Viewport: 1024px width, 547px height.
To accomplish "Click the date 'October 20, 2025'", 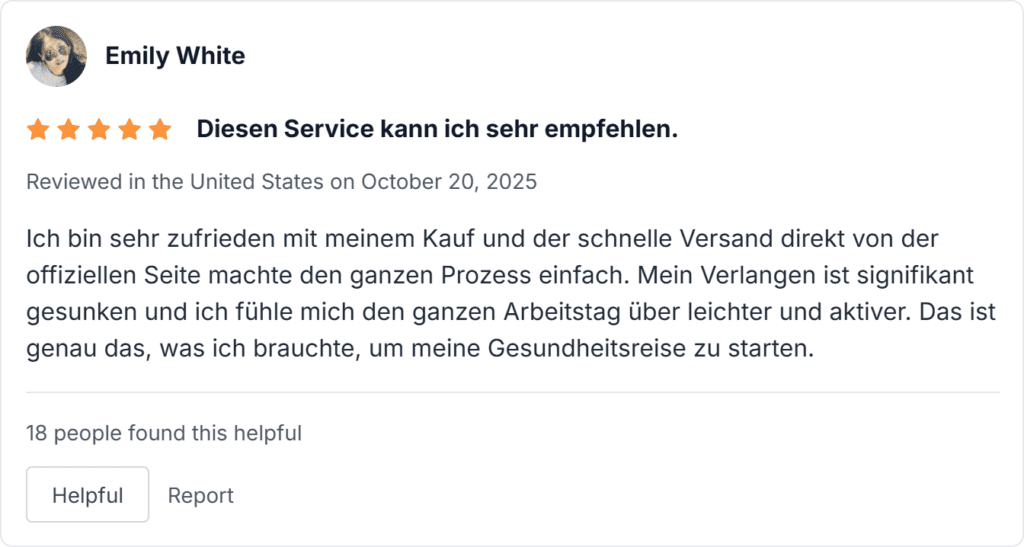I will click(448, 182).
